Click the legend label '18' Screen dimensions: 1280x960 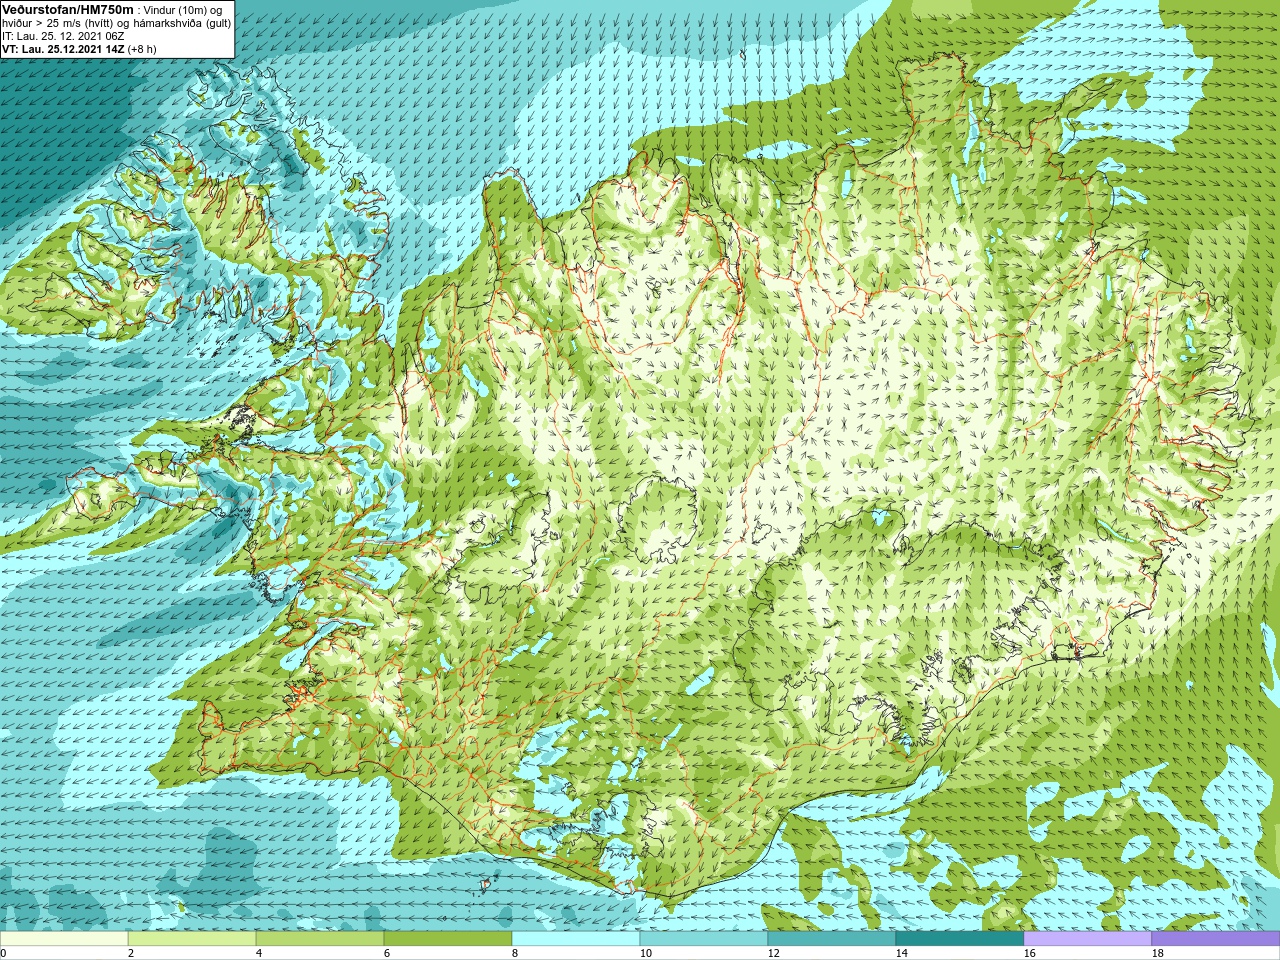1157,953
